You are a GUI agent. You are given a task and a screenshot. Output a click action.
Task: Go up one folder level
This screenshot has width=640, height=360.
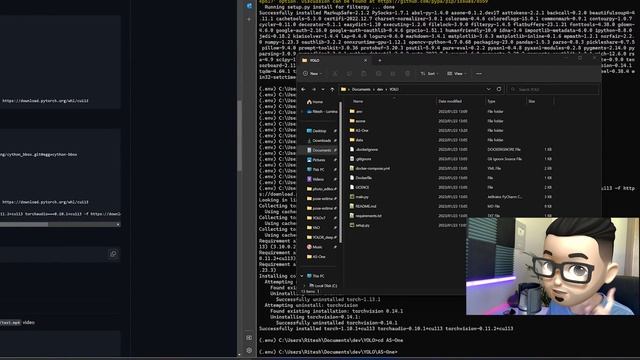pyautogui.click(x=332, y=89)
